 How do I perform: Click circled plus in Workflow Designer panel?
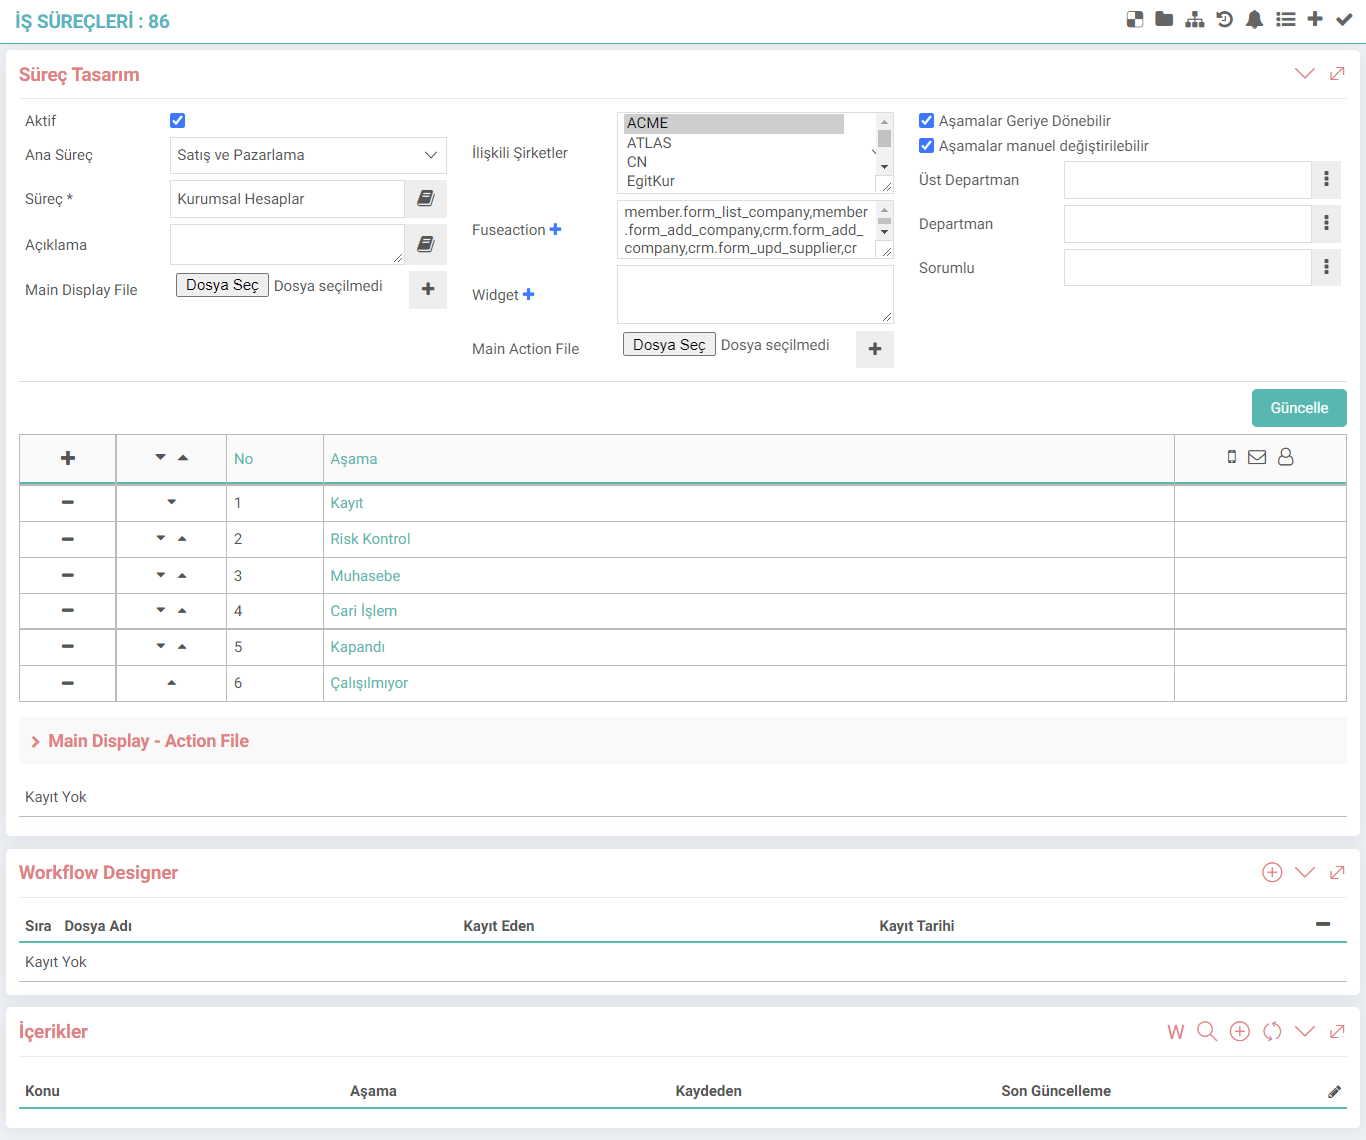point(1272,872)
